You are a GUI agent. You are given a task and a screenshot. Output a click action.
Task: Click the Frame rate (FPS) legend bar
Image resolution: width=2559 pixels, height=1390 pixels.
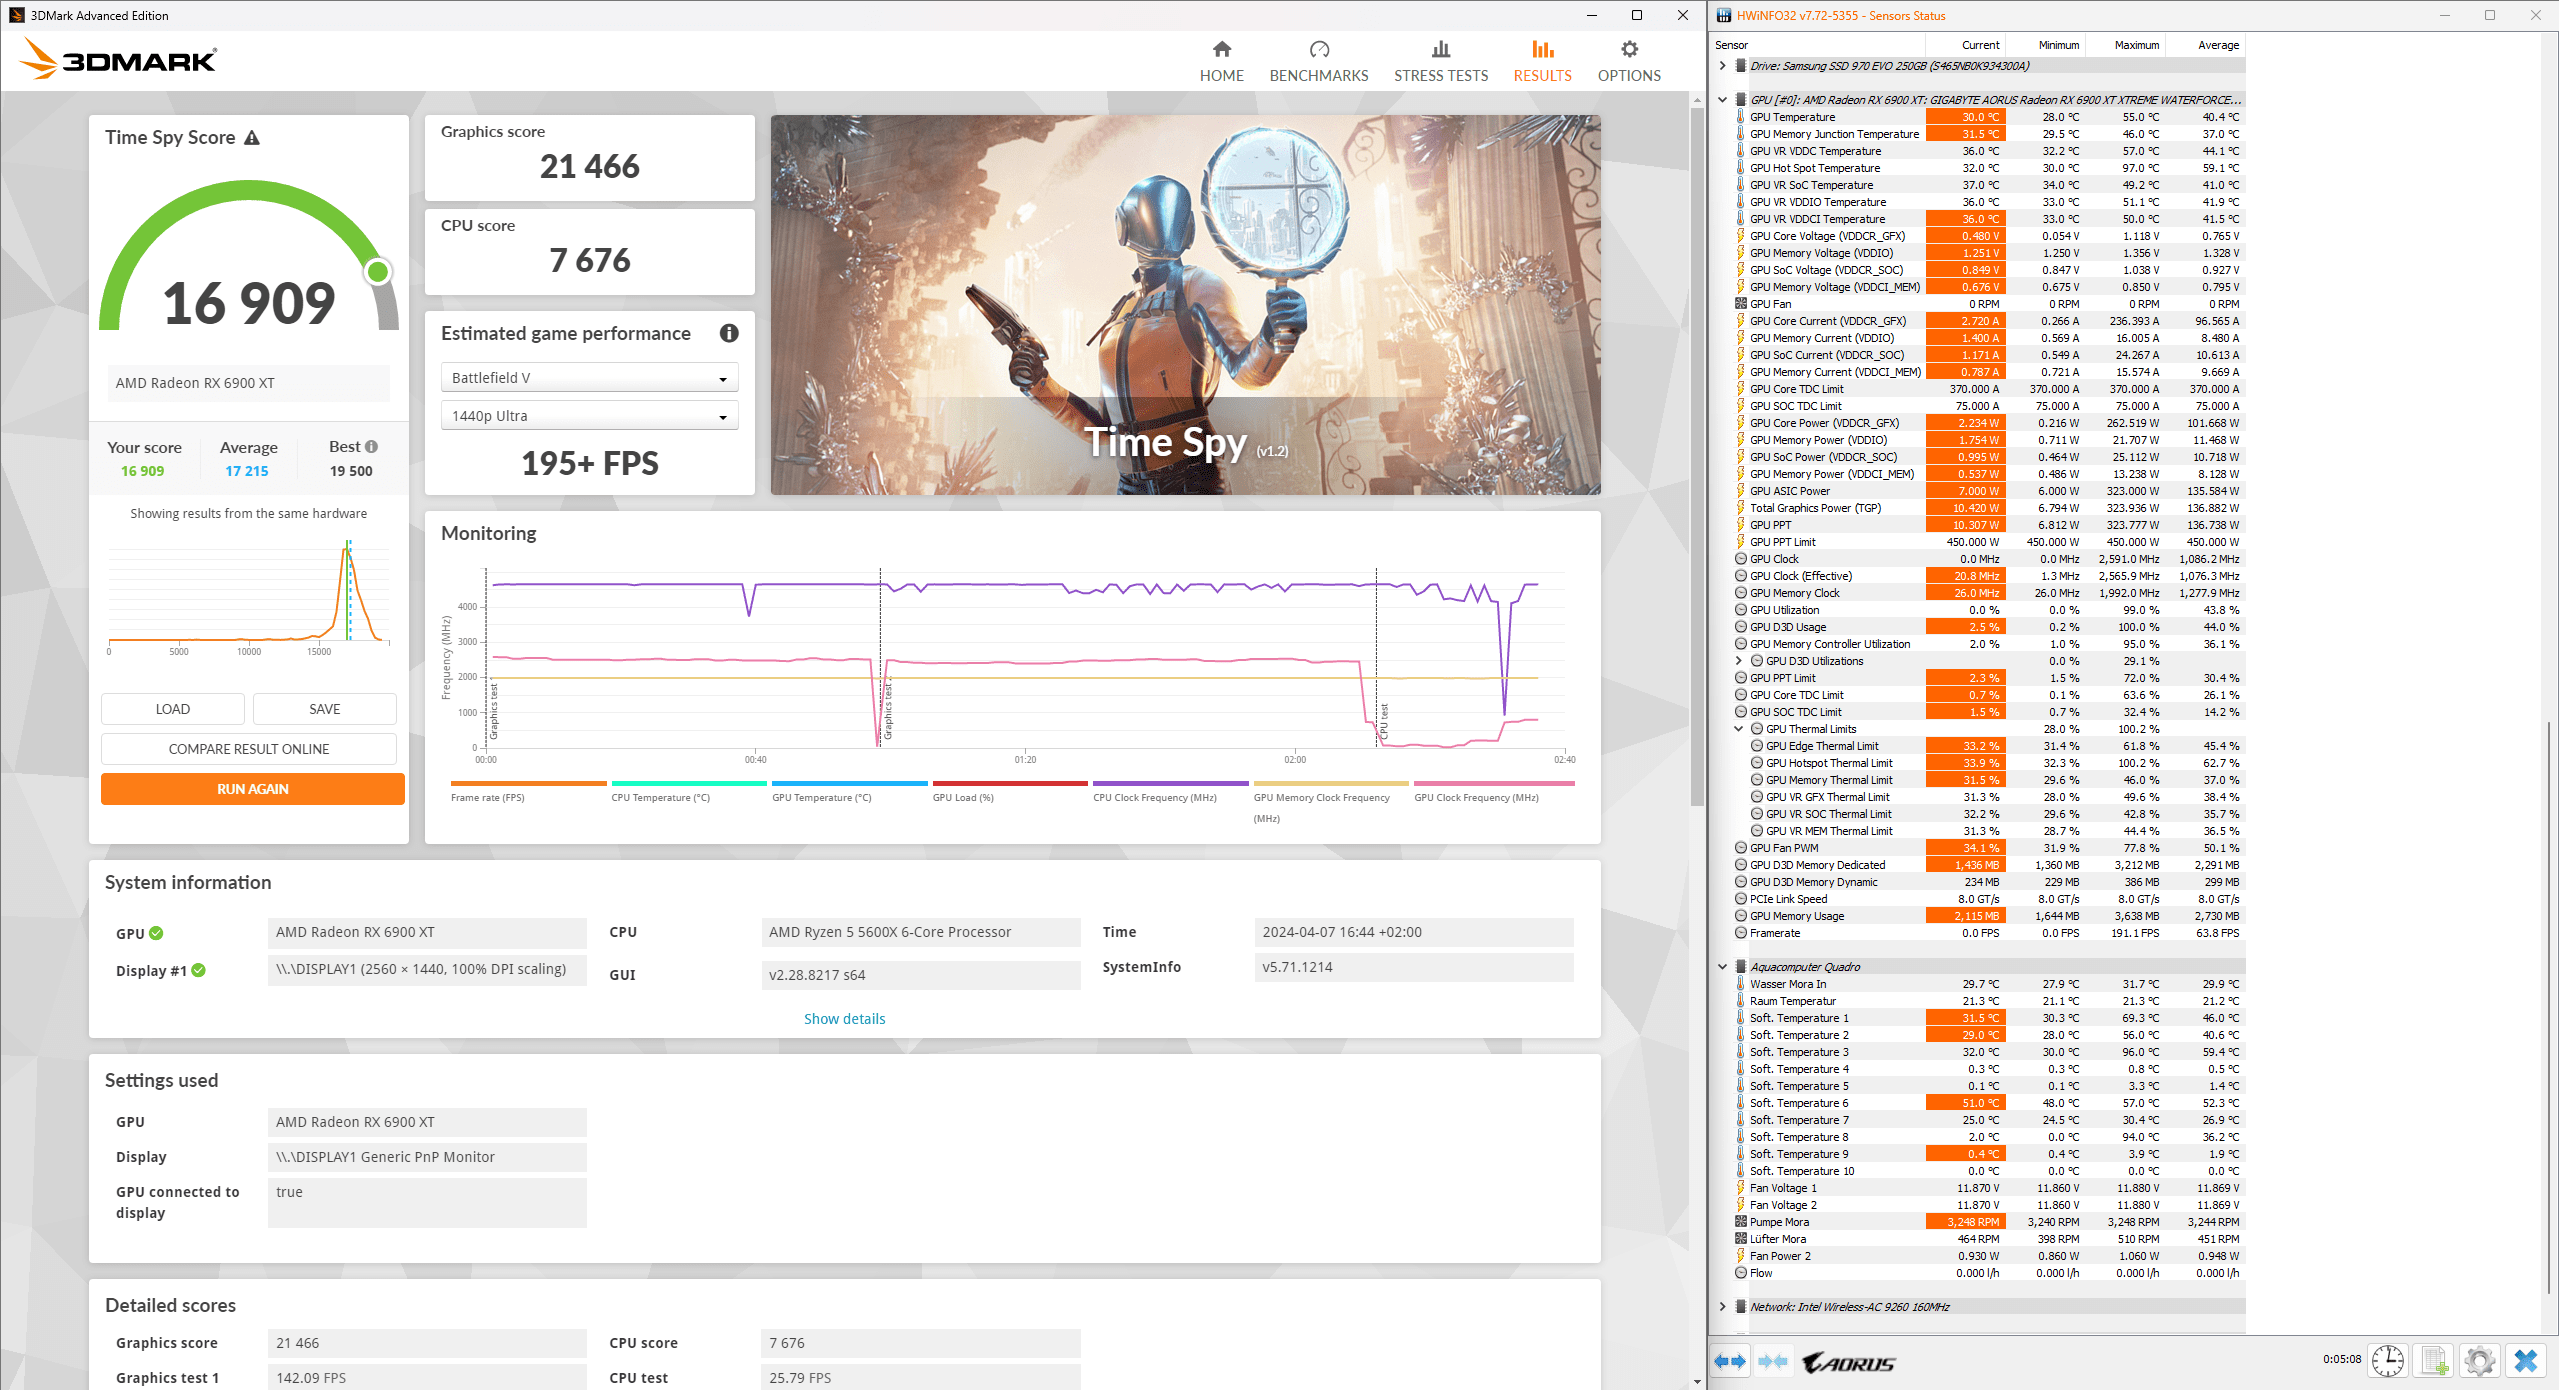(x=528, y=783)
